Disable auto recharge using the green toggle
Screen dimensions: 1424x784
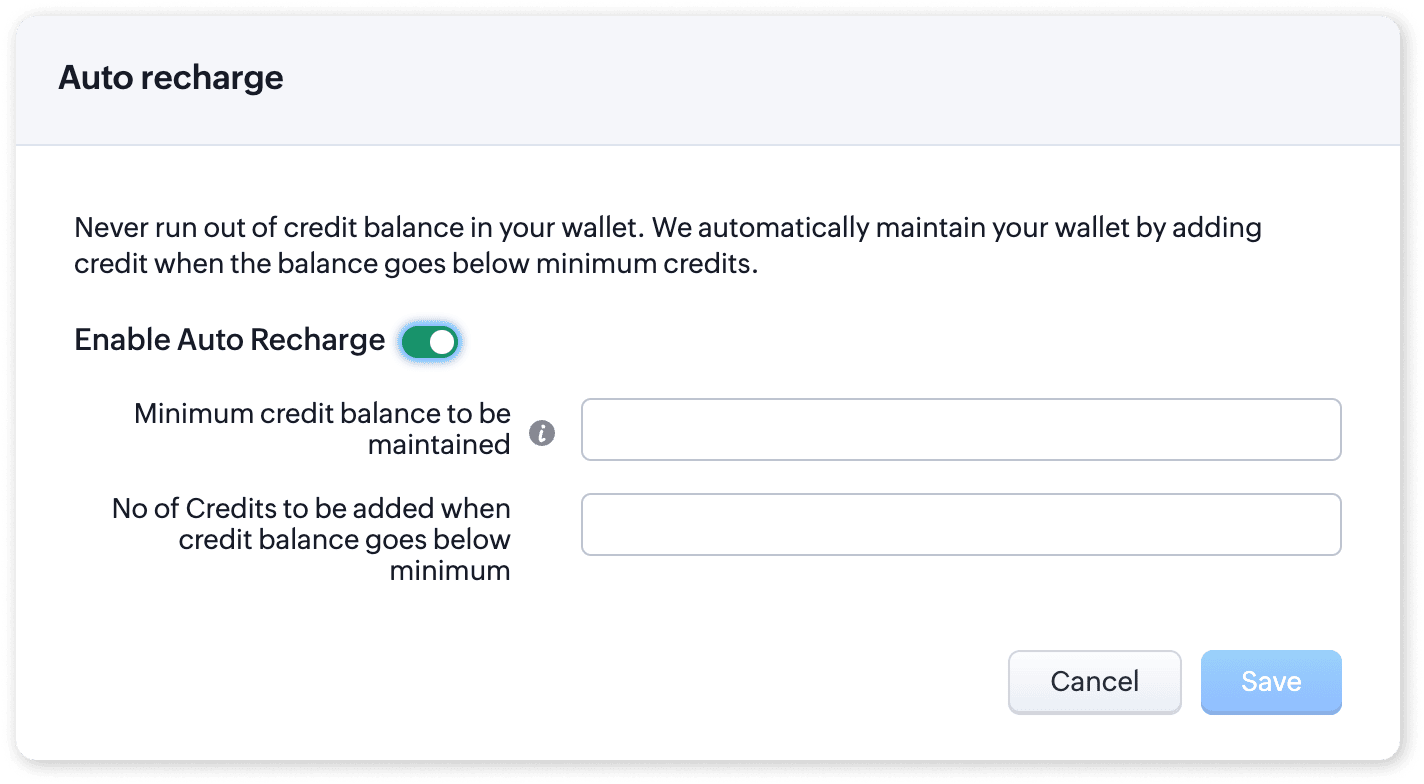coord(430,342)
